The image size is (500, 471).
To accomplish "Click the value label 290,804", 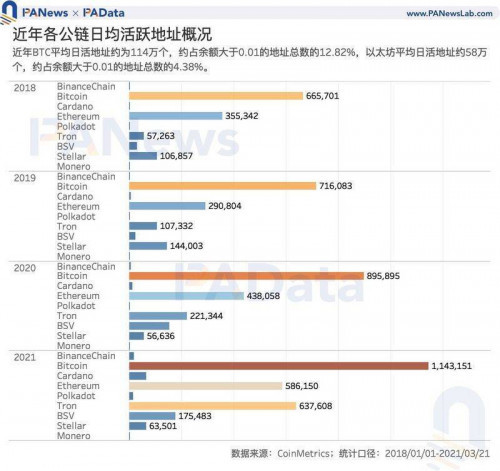I will [x=225, y=206].
